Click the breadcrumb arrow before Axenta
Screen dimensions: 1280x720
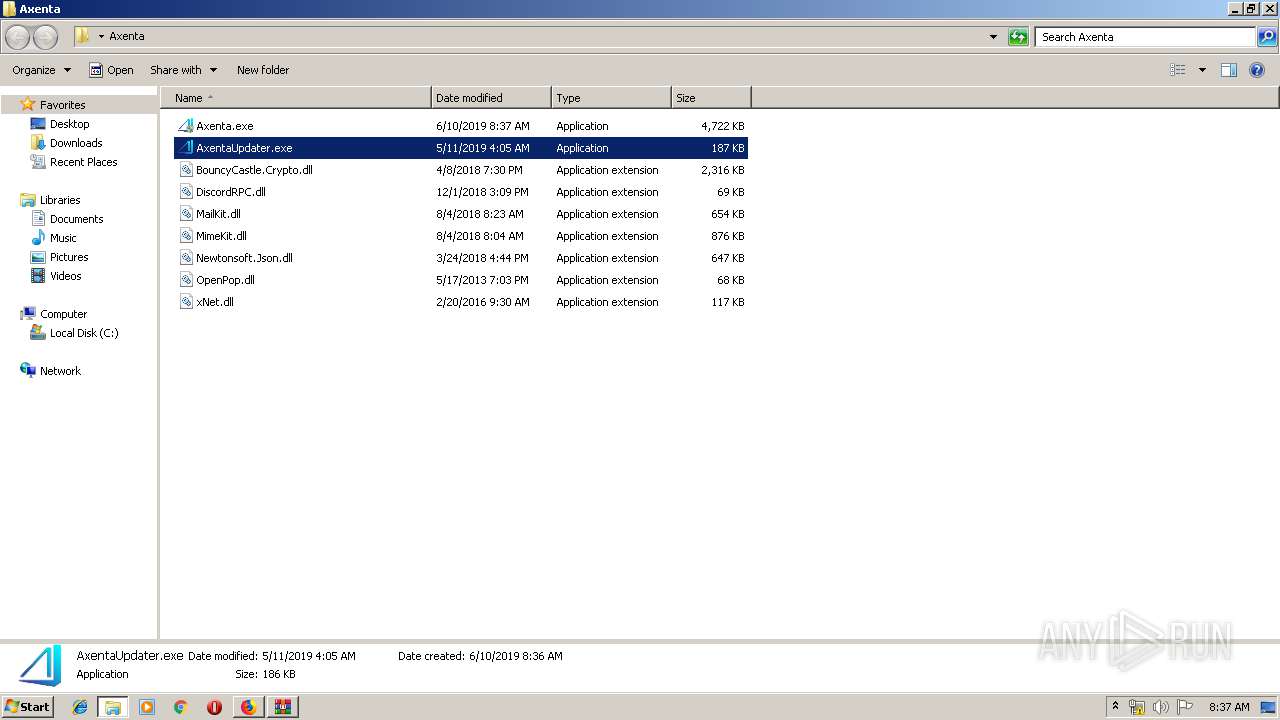point(101,37)
